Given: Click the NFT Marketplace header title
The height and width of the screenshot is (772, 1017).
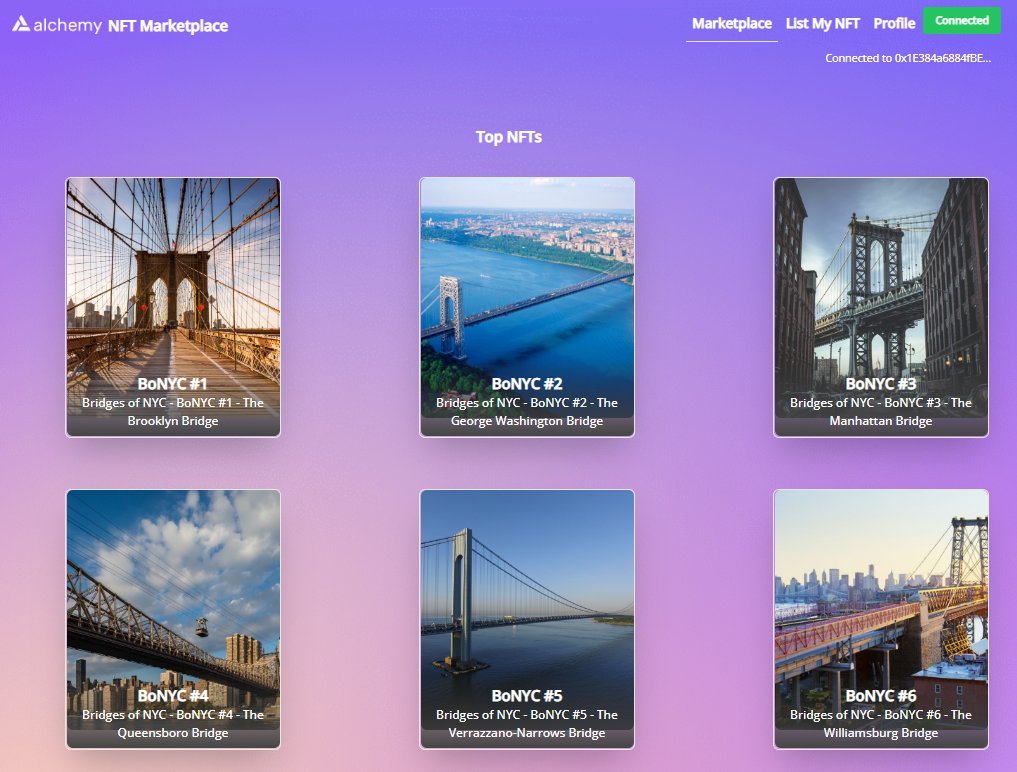Looking at the screenshot, I should (168, 26).
